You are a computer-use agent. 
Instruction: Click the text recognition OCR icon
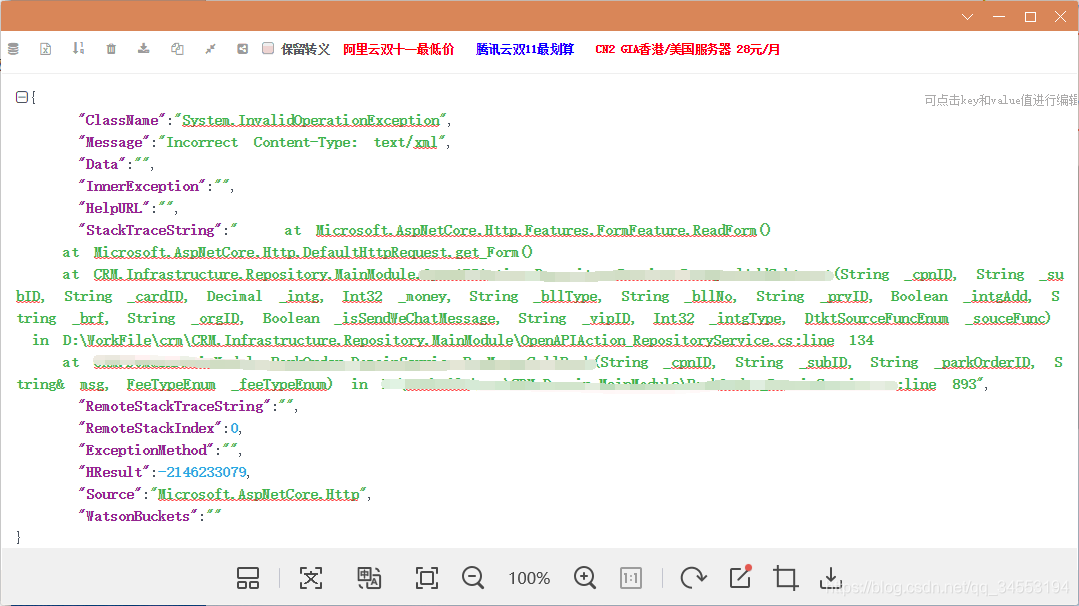click(310, 578)
